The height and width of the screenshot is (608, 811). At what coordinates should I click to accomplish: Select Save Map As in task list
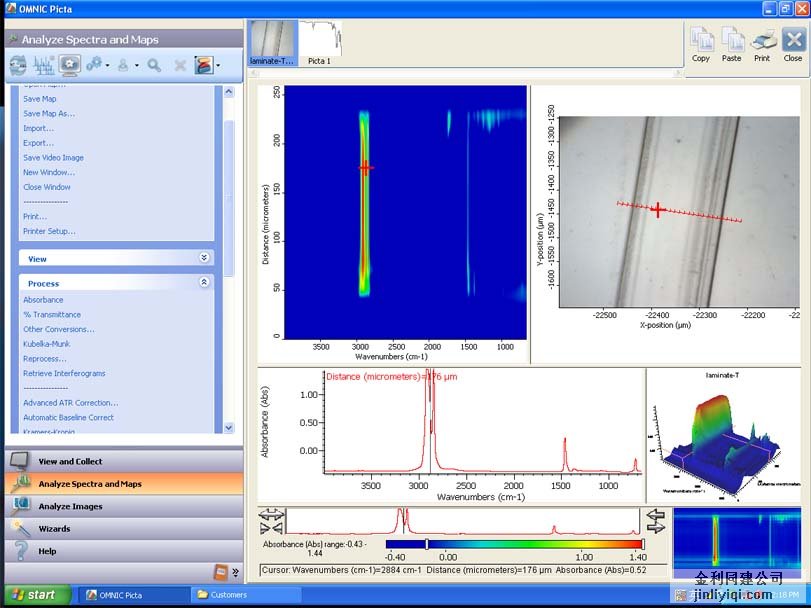tap(49, 114)
